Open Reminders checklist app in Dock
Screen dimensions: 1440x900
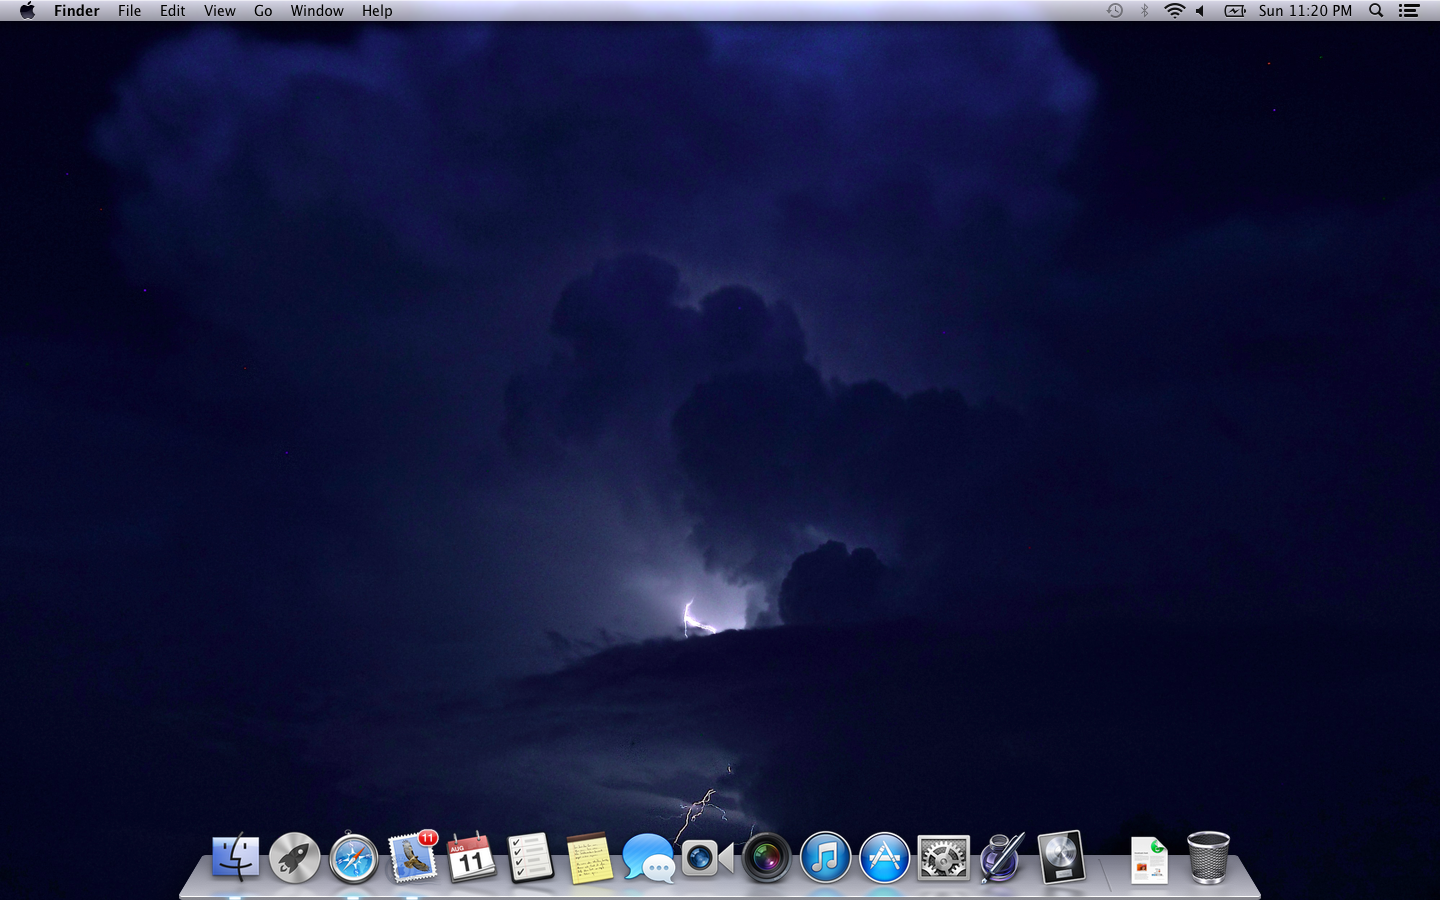click(x=530, y=858)
